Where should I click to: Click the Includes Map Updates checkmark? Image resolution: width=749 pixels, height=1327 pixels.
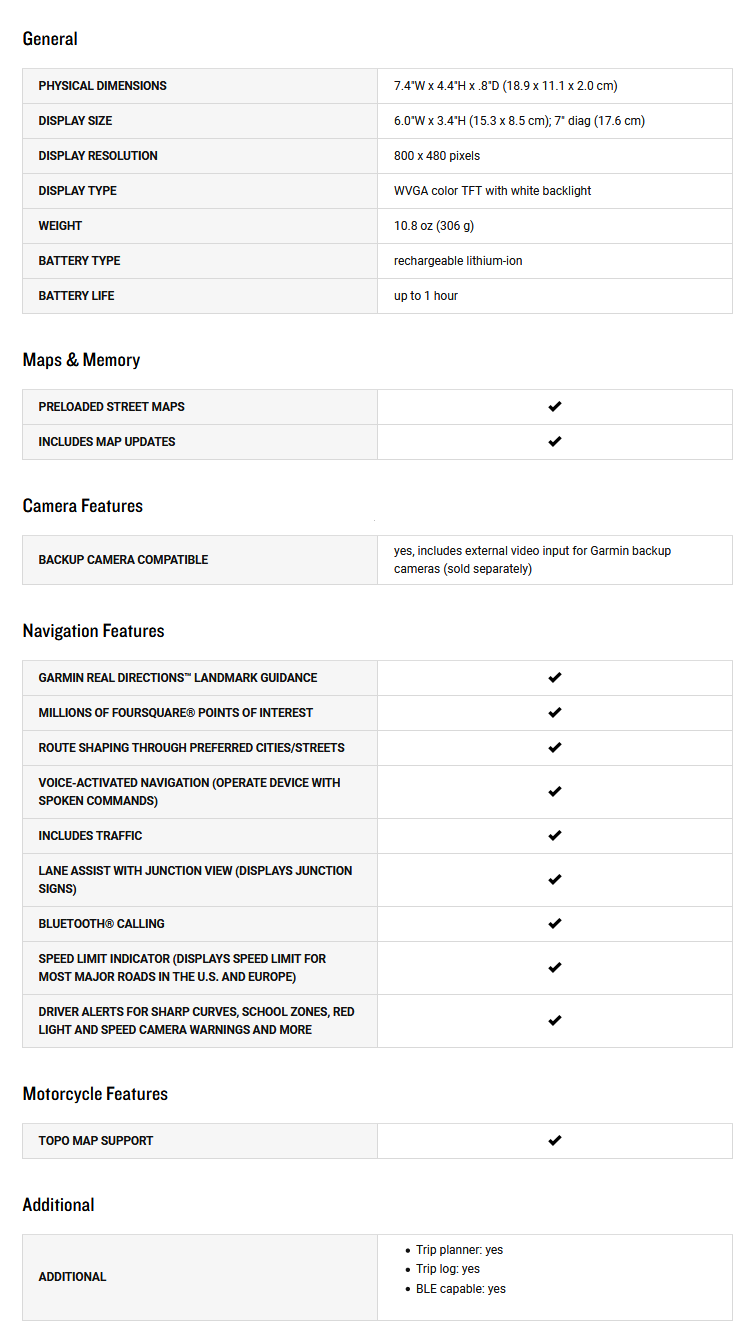pos(555,442)
